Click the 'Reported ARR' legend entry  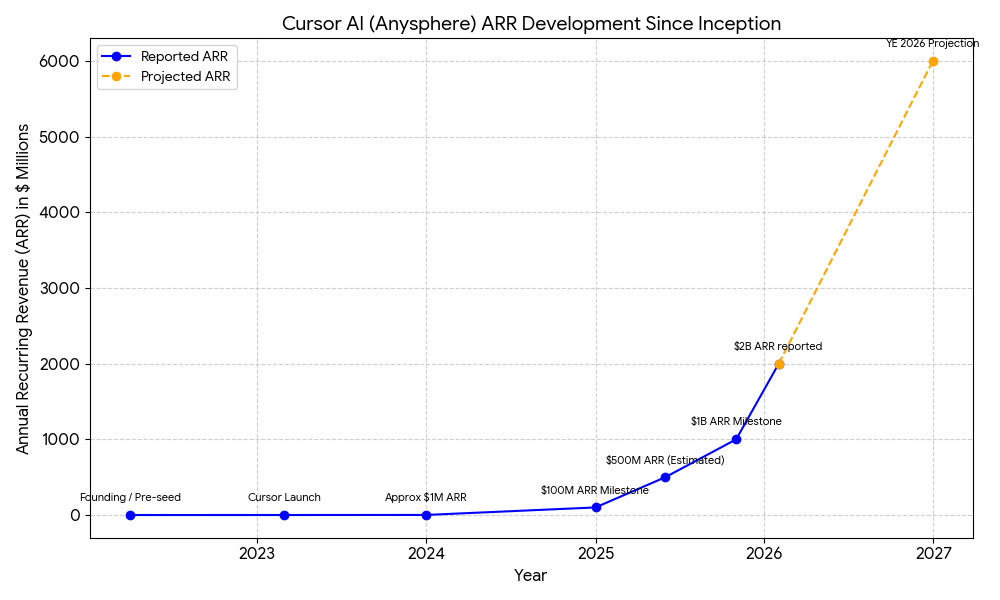pos(165,57)
